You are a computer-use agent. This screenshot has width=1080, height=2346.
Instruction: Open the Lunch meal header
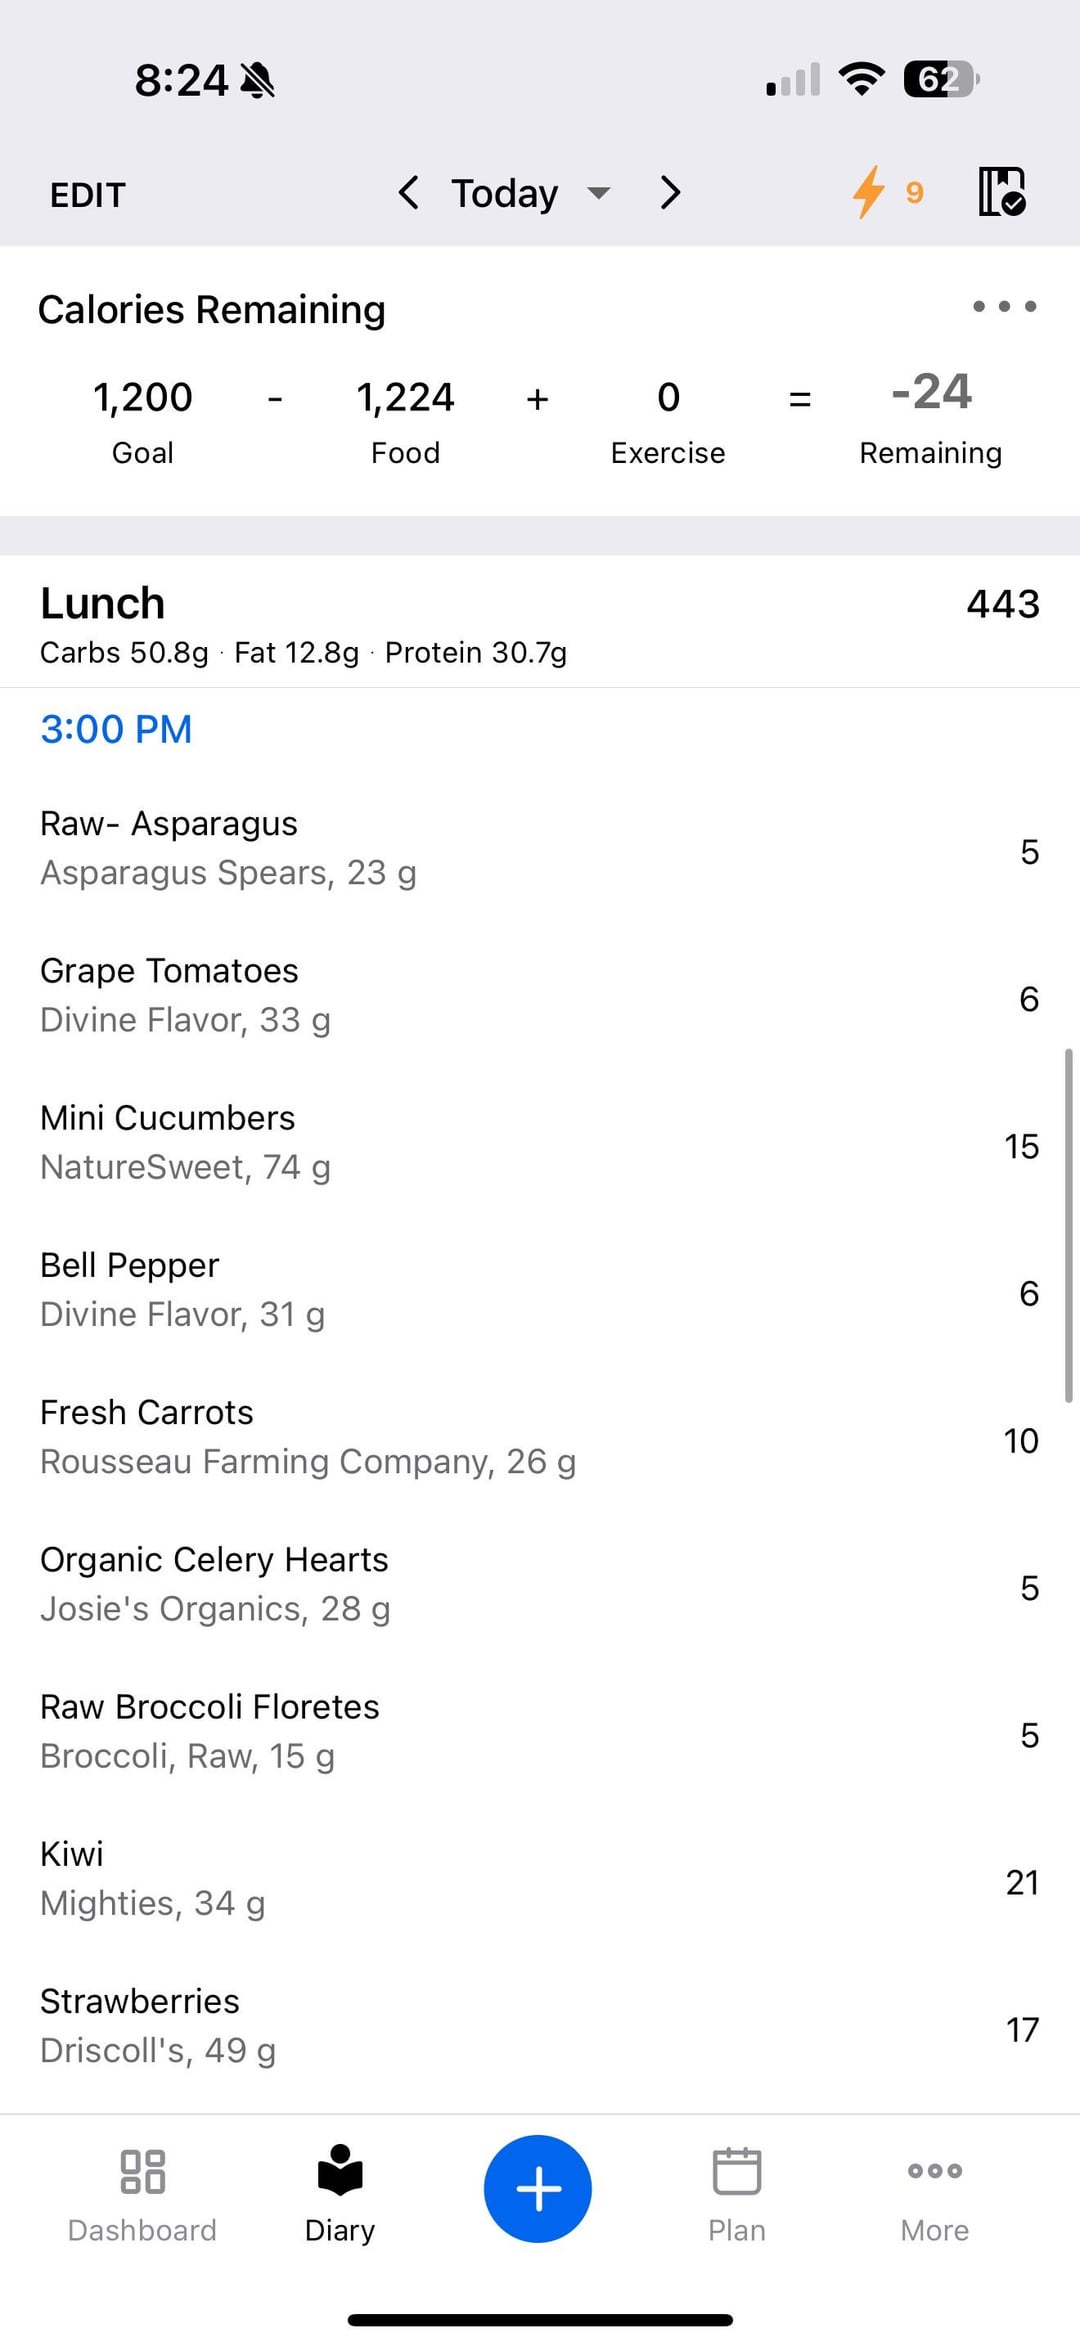point(540,622)
